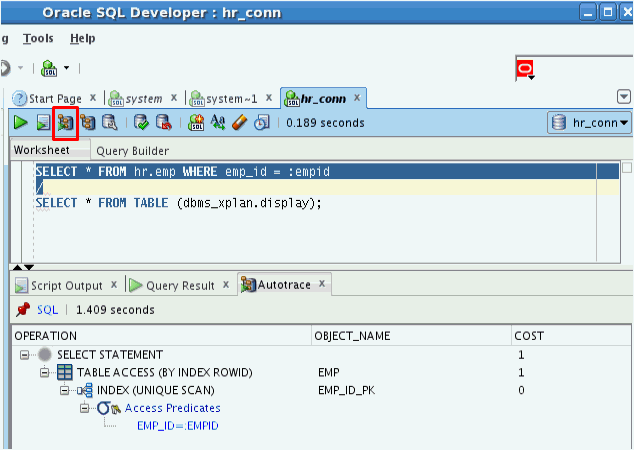This screenshot has width=634, height=450.
Task: Collapse the Access Predicates node
Action: point(84,408)
